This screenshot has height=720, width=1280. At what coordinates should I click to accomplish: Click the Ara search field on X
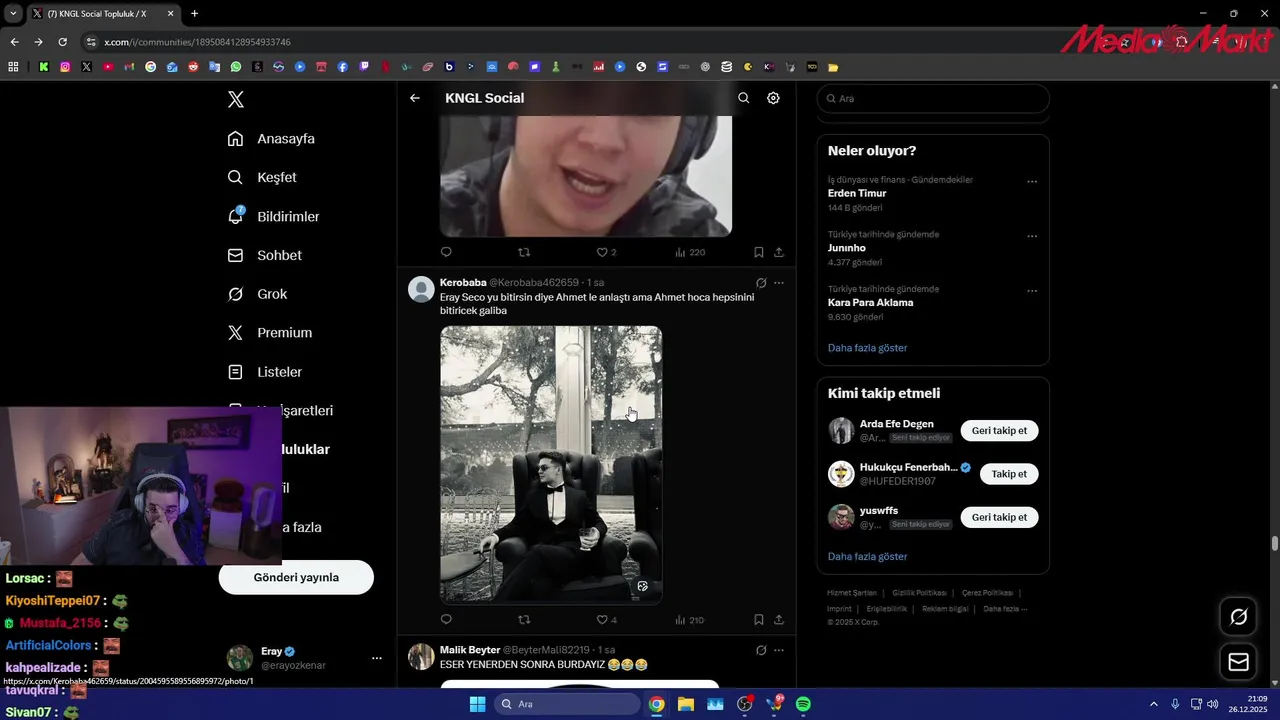click(x=933, y=99)
